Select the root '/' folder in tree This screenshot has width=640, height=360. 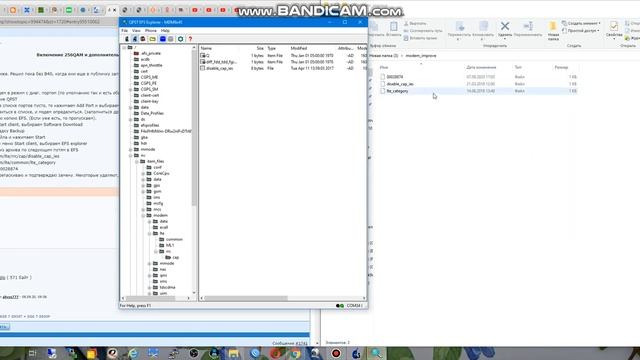[132, 47]
